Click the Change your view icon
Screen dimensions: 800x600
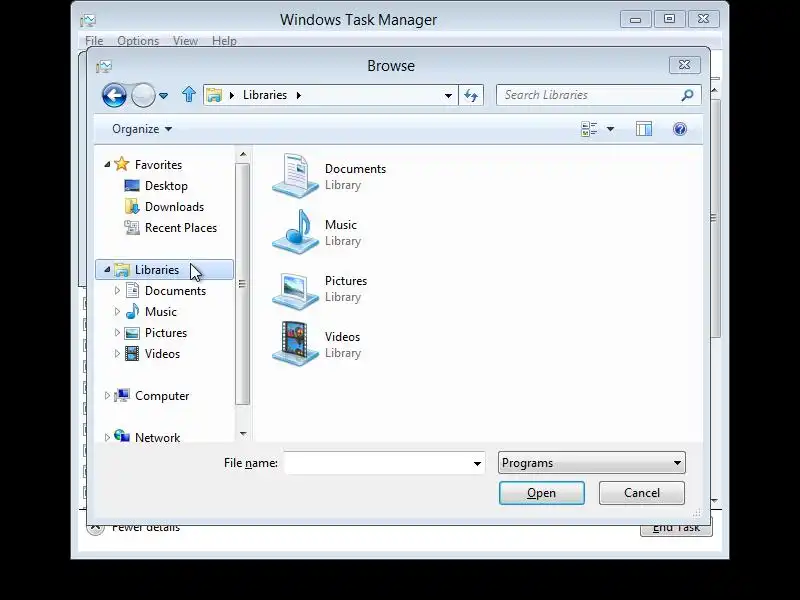coord(589,129)
